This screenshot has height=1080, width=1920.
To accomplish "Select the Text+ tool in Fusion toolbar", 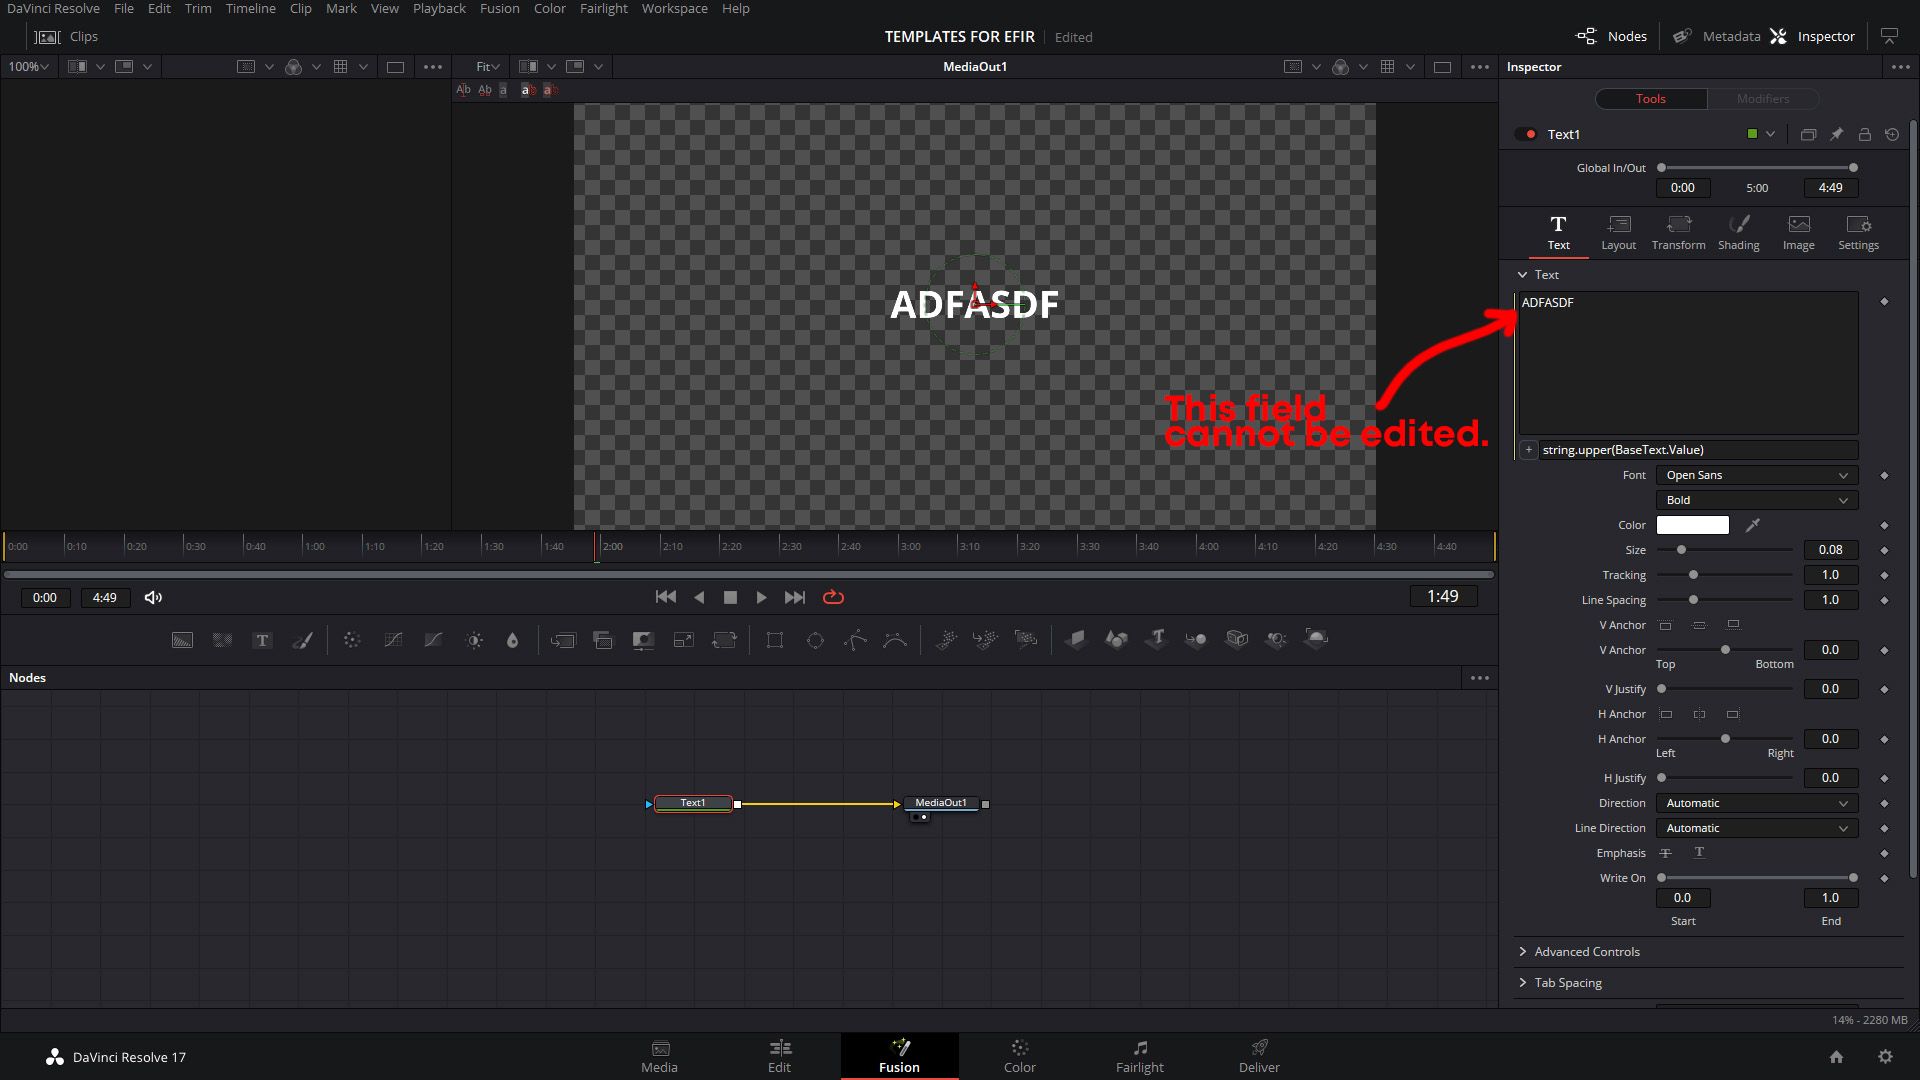I will click(262, 640).
